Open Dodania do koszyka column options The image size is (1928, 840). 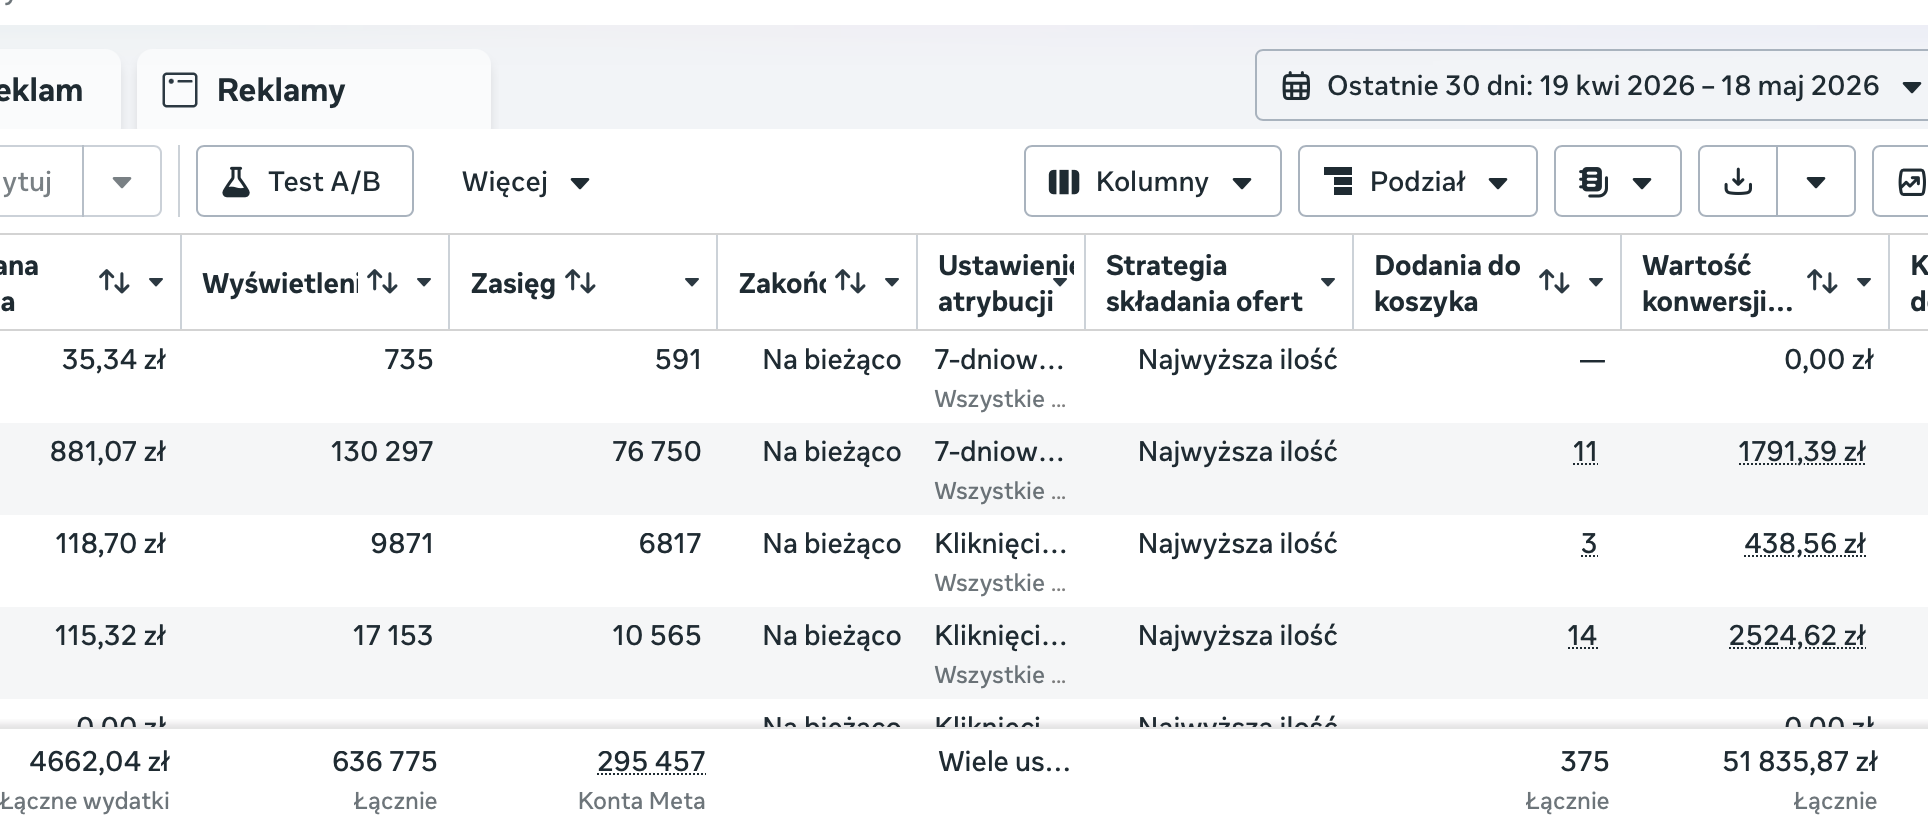(1596, 283)
